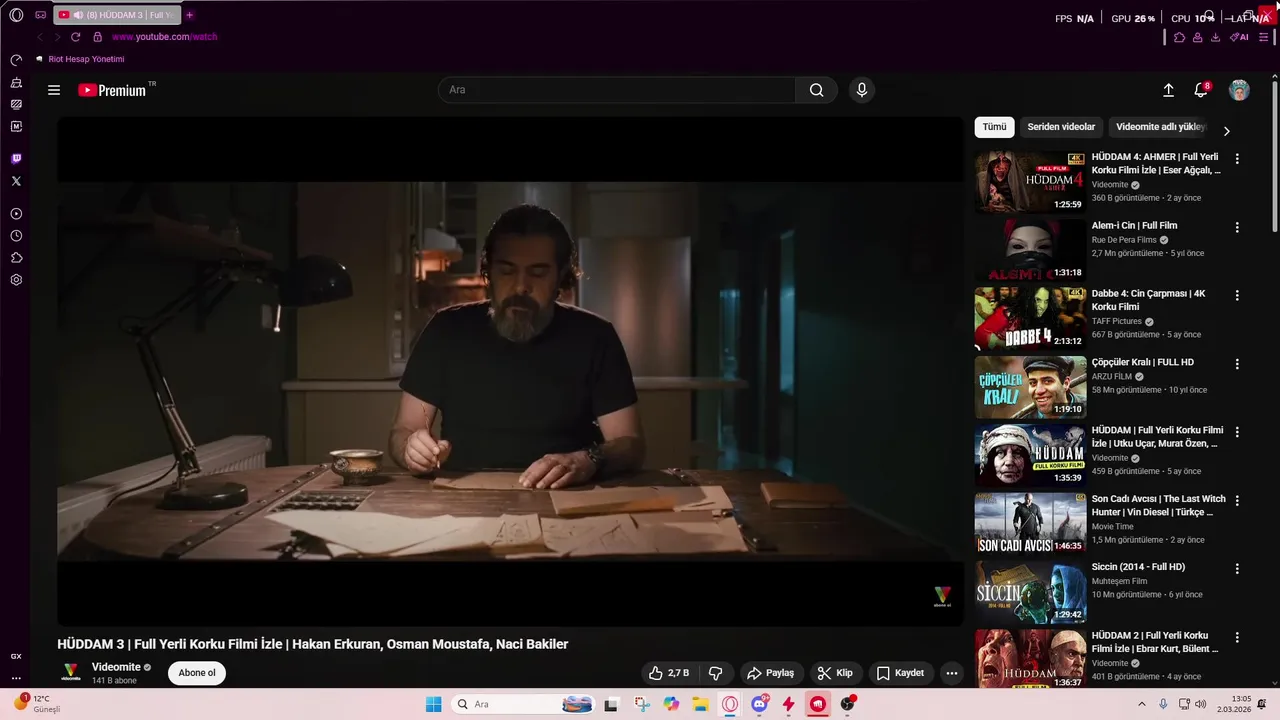Open toolbar extensions cube icon
This screenshot has height=720, width=1280.
coord(1179,37)
